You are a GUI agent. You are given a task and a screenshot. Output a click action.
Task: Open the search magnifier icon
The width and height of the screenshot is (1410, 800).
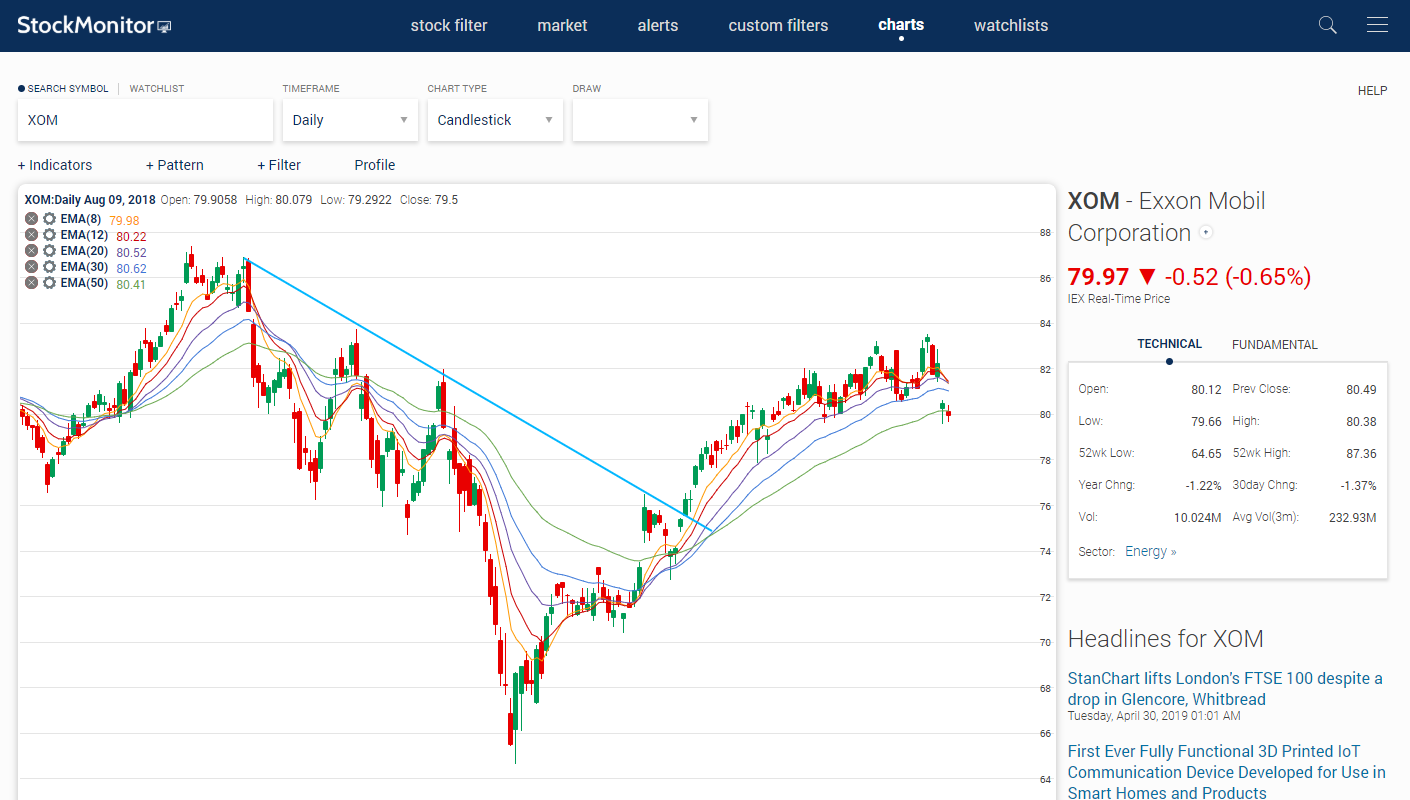point(1328,25)
